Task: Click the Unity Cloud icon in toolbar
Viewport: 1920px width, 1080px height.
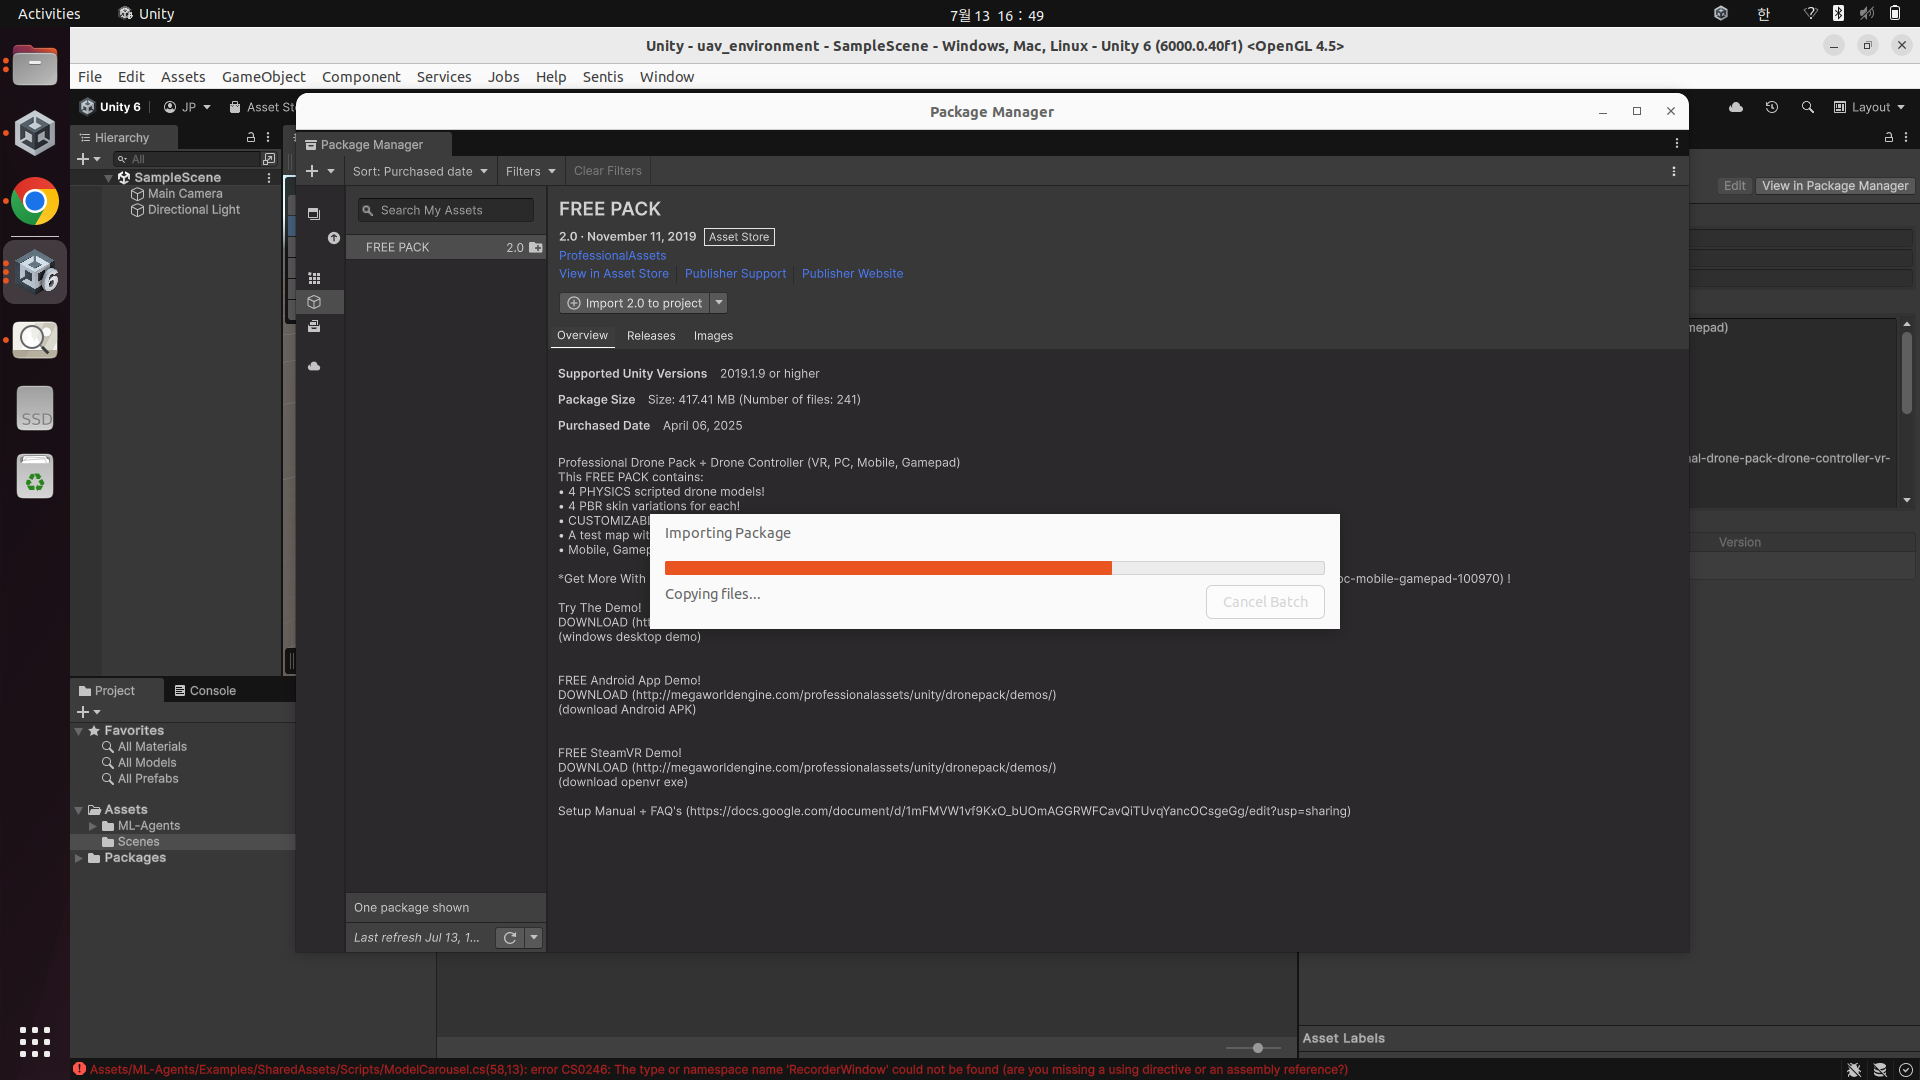Action: pos(1736,107)
